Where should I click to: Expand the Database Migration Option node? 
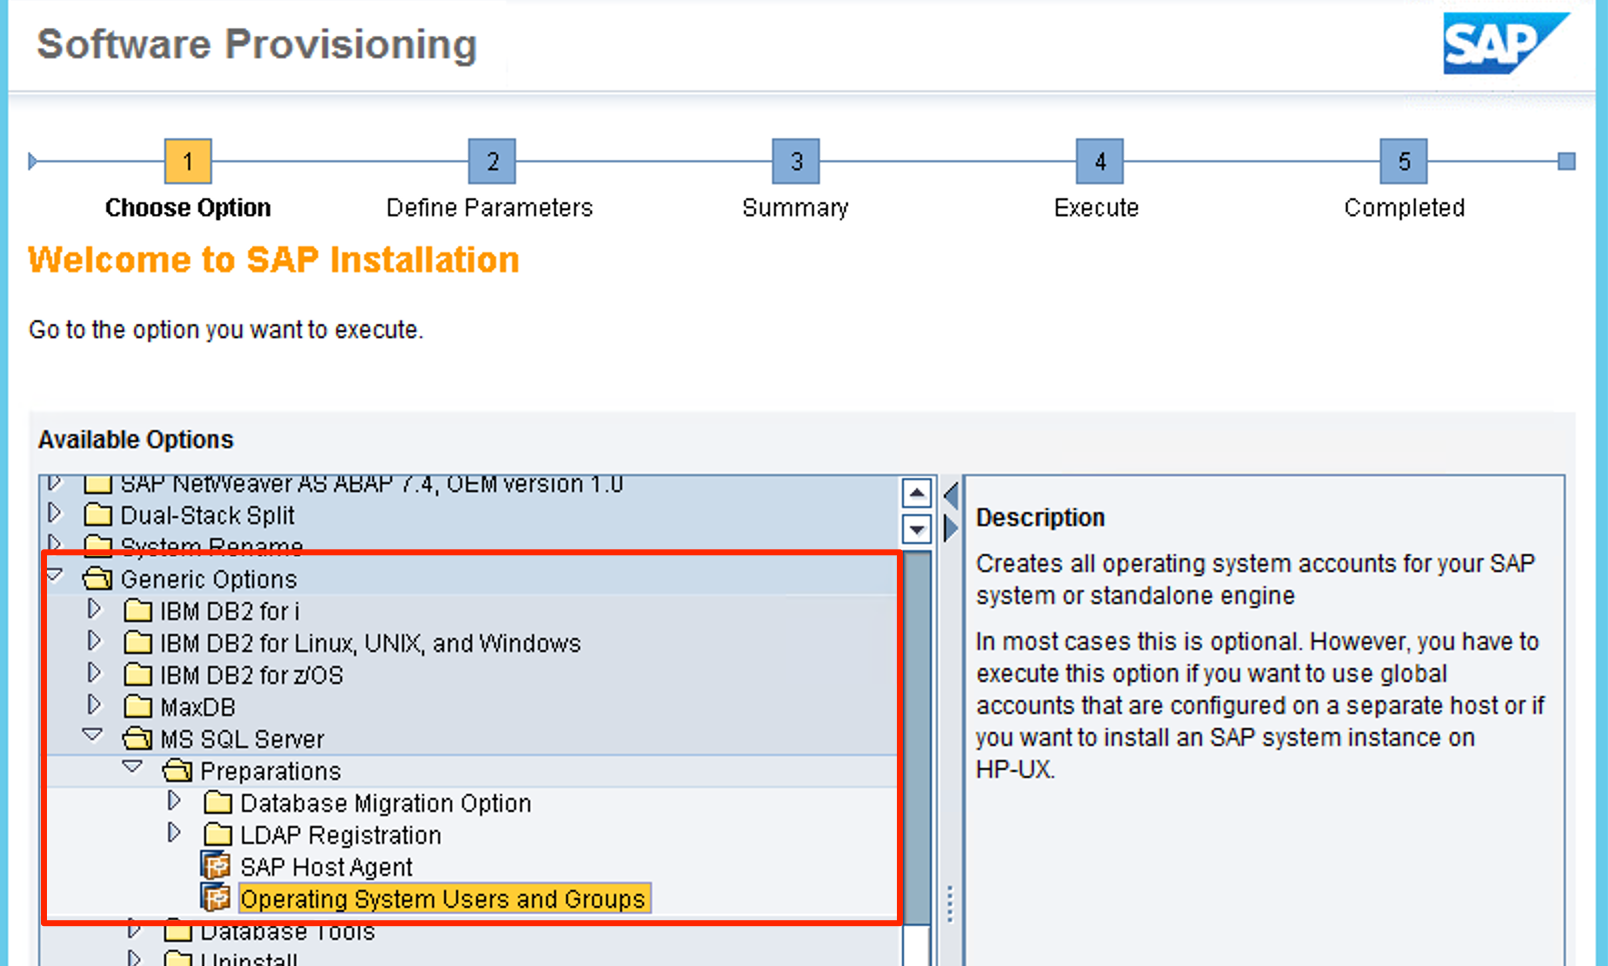tap(174, 801)
